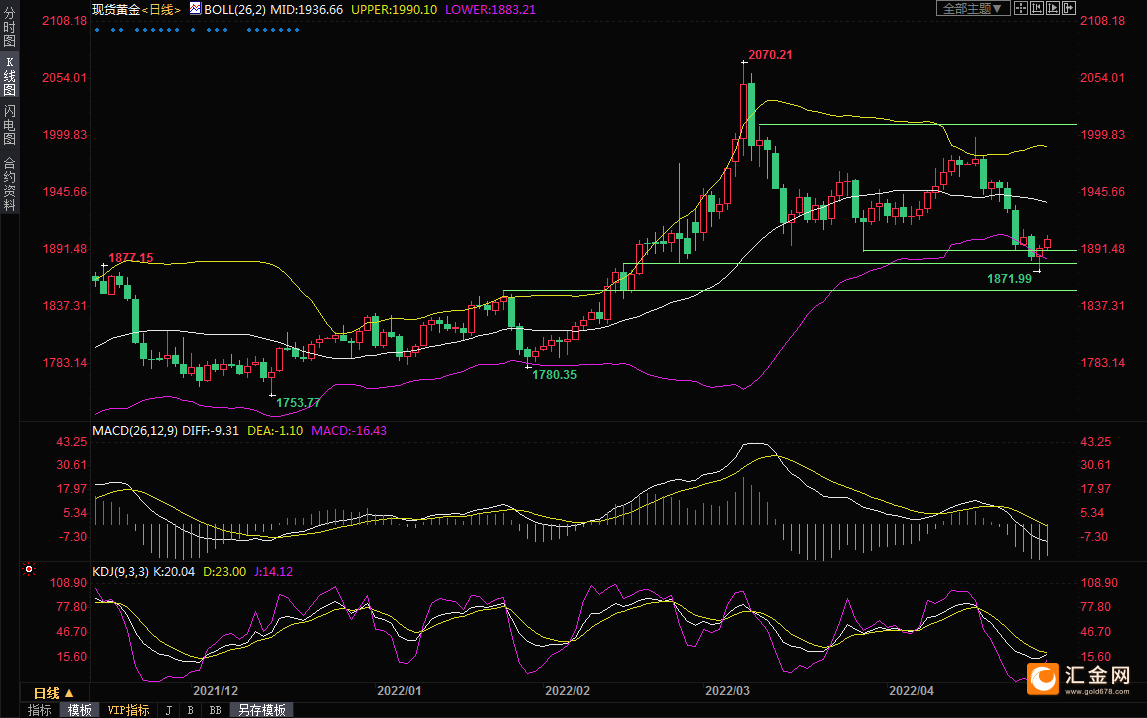The width and height of the screenshot is (1147, 718).
Task: Click the red sun icon beside the KDJ panel
Action: tap(29, 569)
